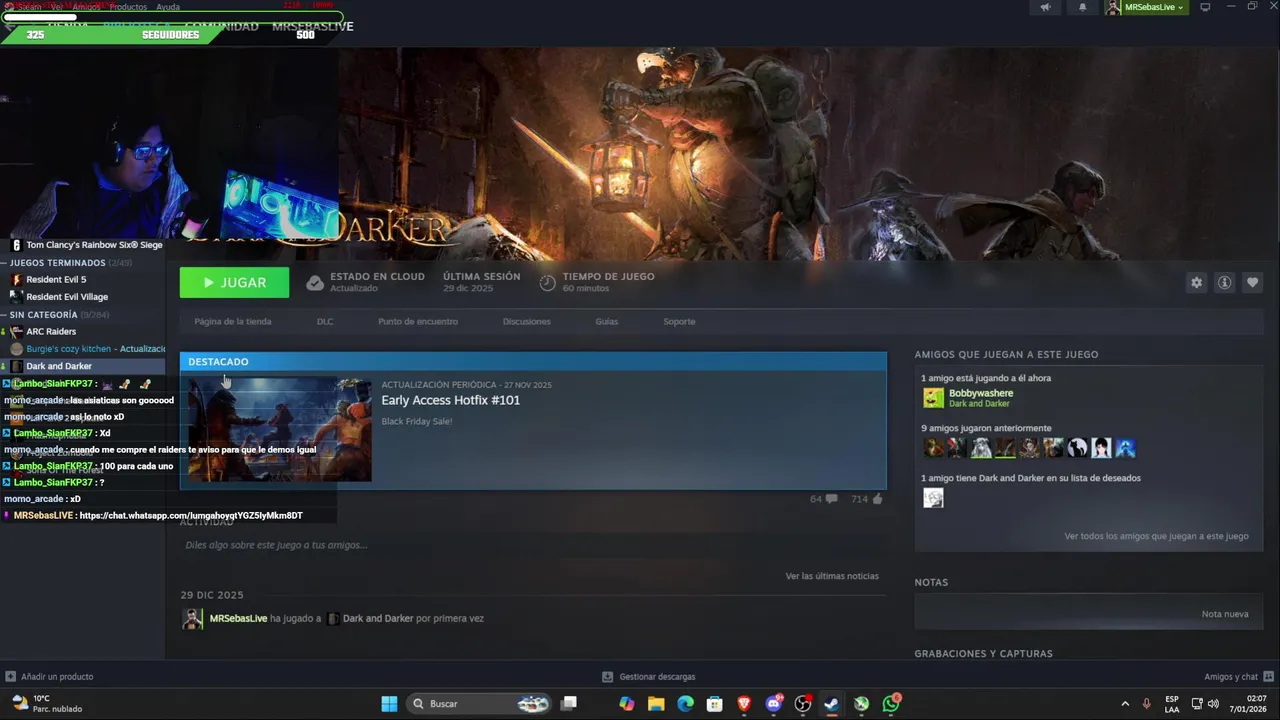Click MRSebasLive avatar in activity feed
1280x720 pixels.
tap(192, 619)
